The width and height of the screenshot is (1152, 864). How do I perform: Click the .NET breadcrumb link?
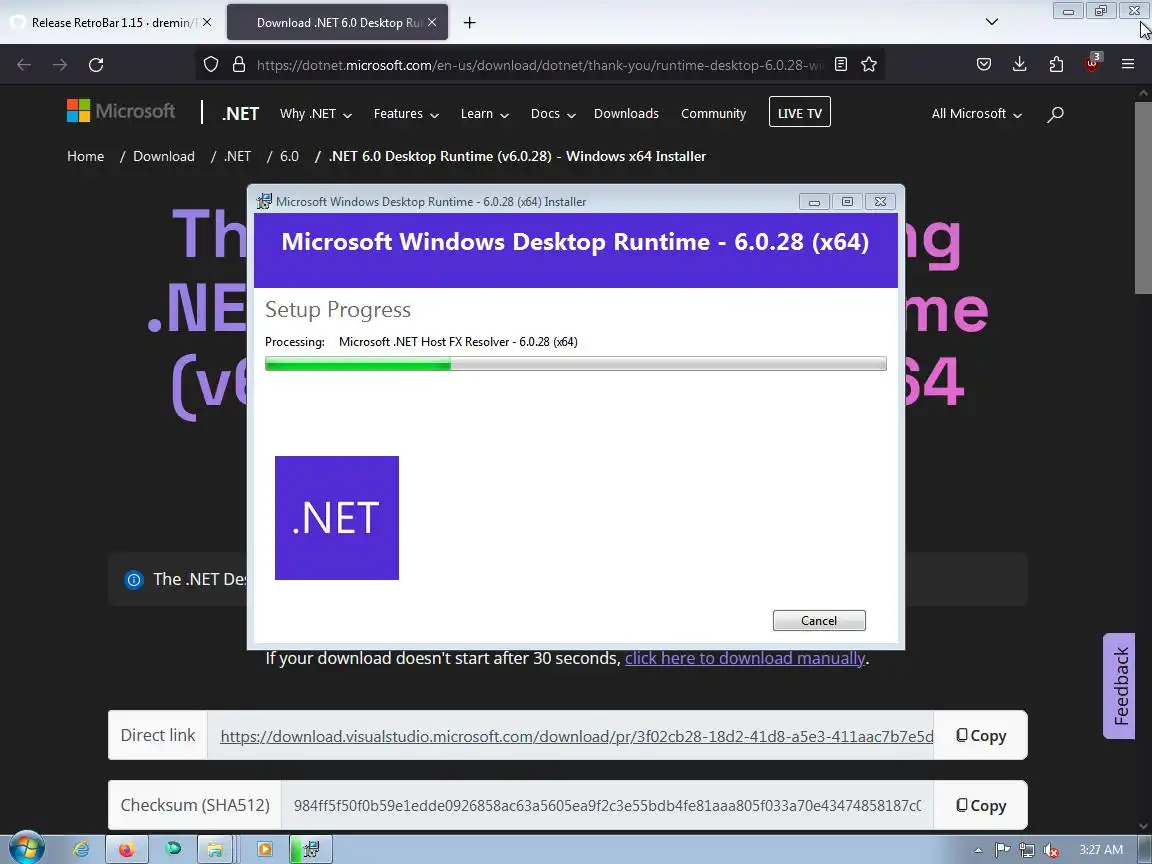pyautogui.click(x=237, y=156)
